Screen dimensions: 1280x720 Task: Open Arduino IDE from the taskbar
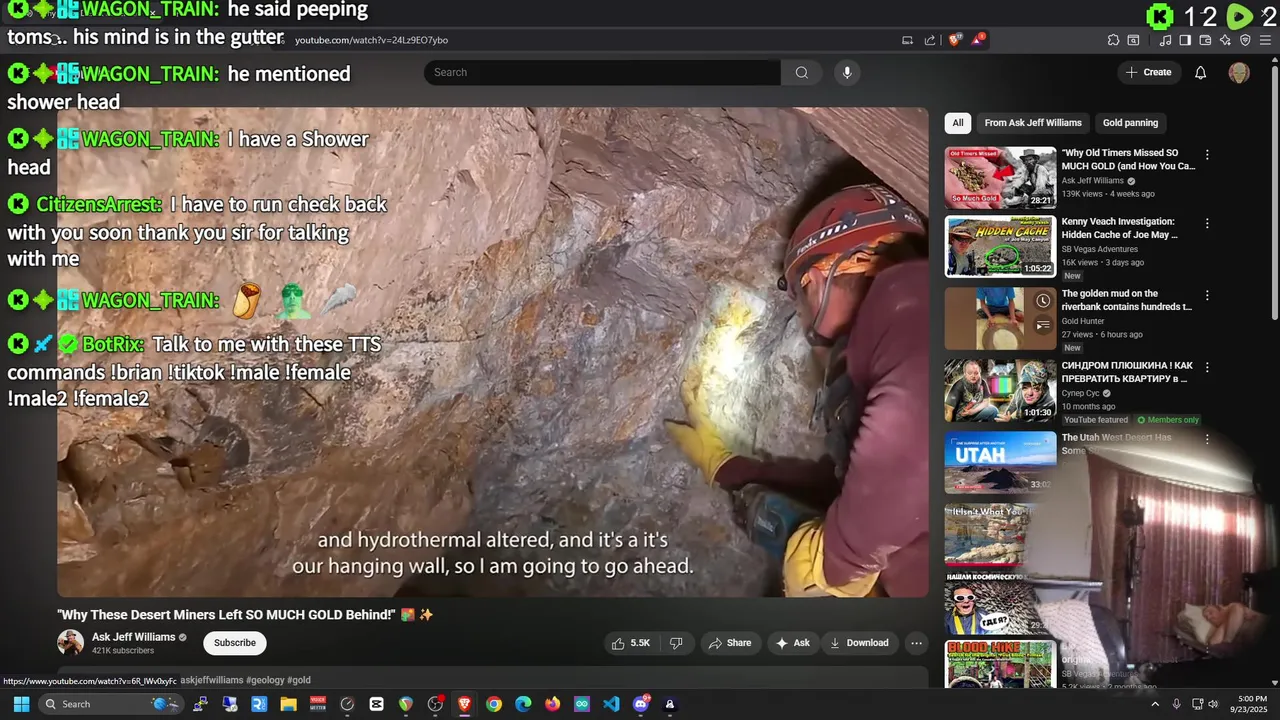(x=582, y=704)
